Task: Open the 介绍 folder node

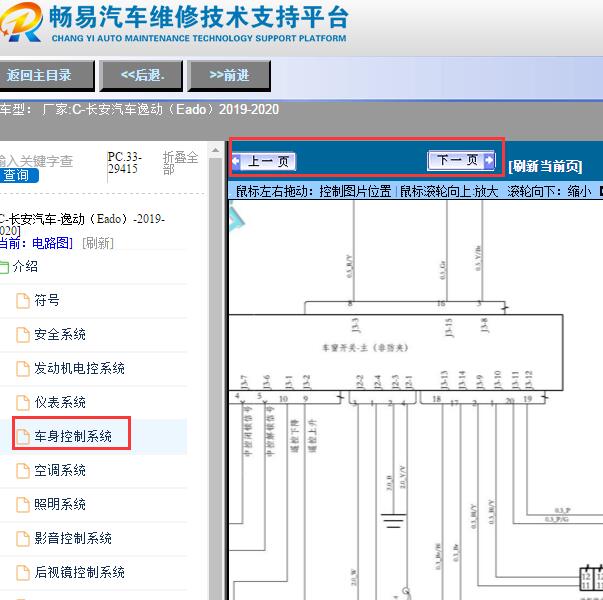Action: coord(25,266)
